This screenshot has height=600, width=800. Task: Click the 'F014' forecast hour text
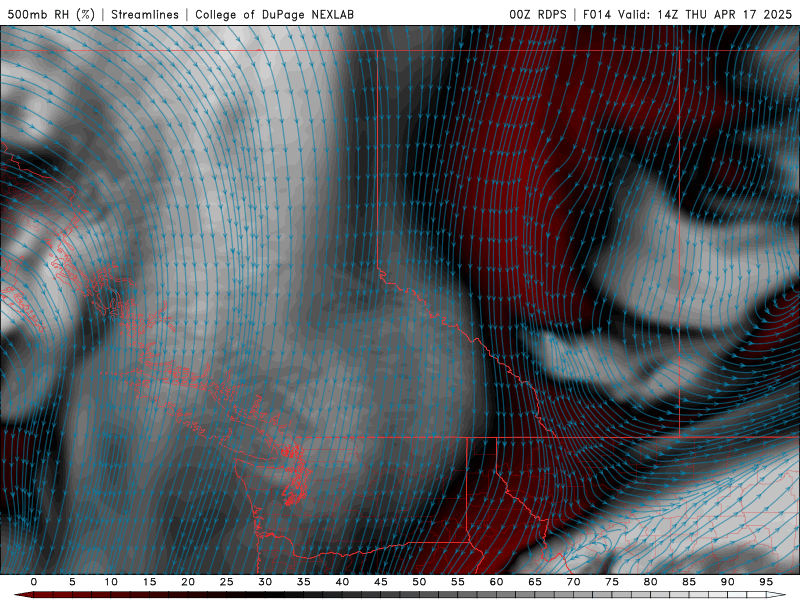(597, 14)
